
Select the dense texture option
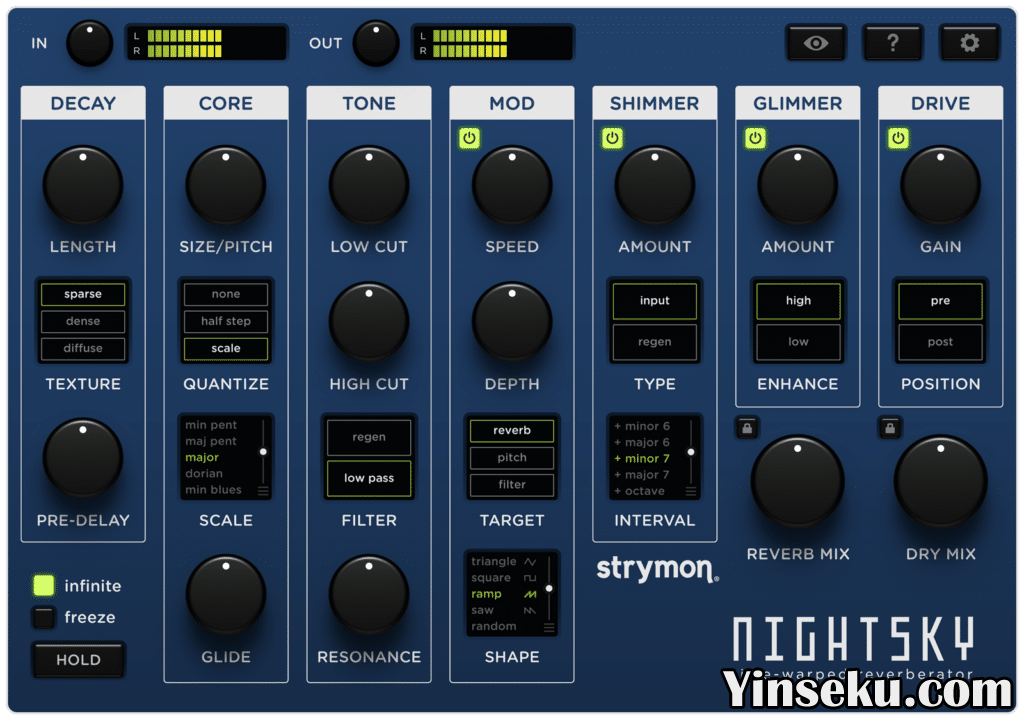[x=83, y=321]
